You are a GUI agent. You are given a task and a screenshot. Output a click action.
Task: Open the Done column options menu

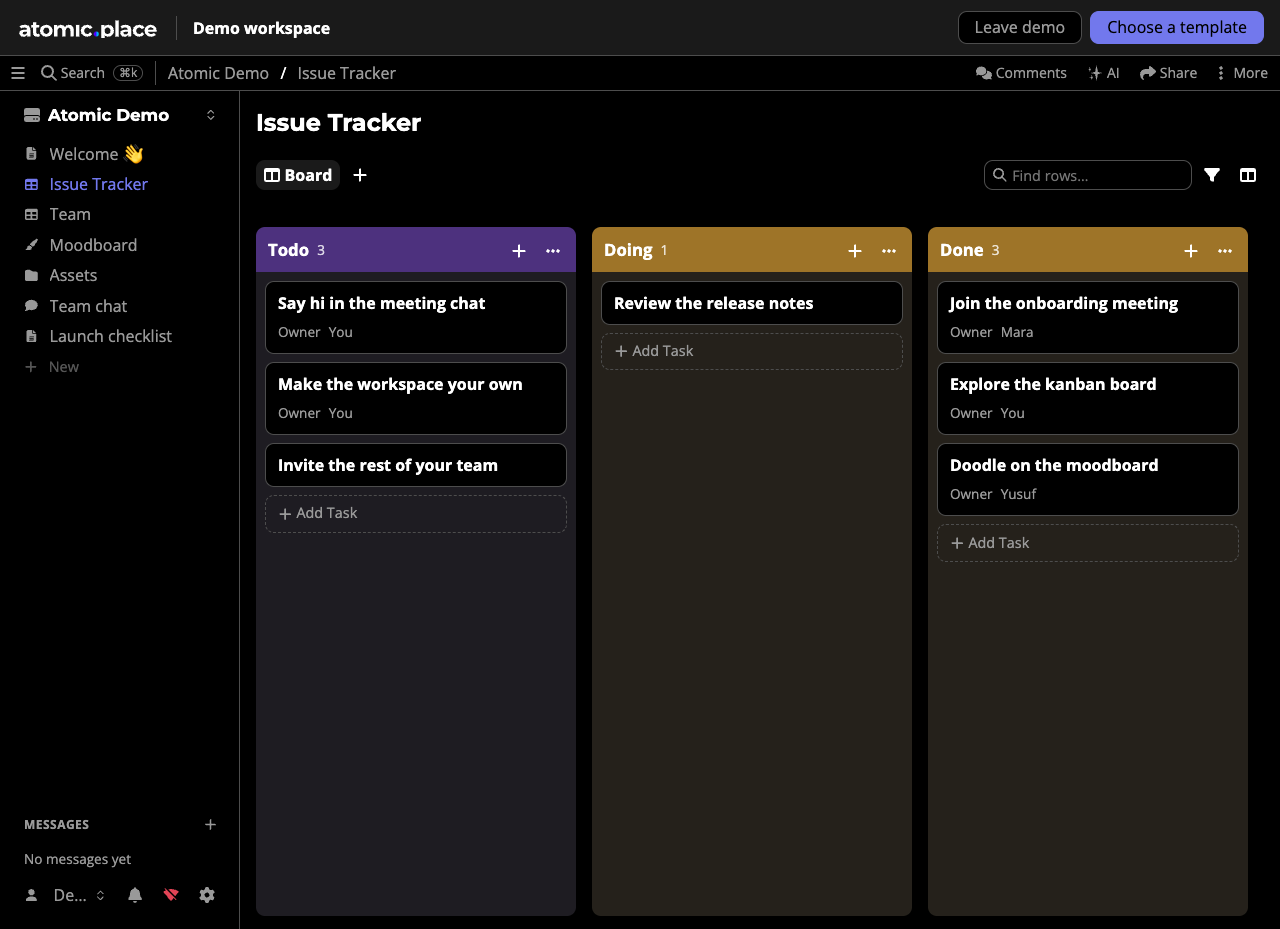click(1225, 251)
